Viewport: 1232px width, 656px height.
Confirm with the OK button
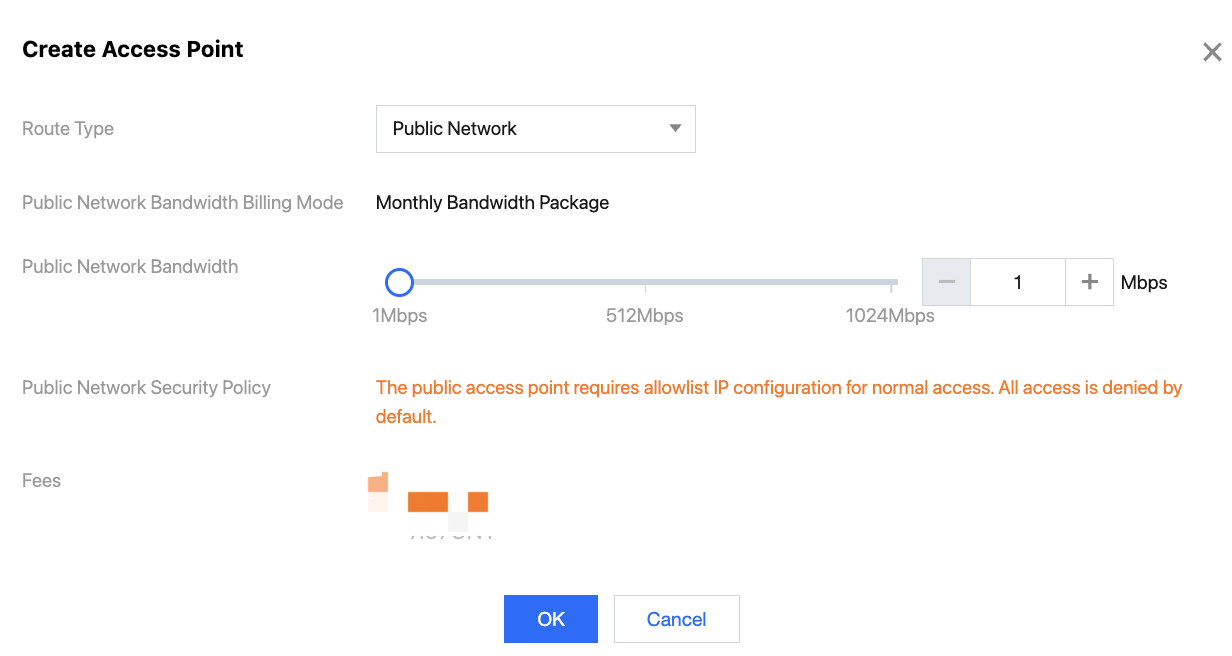[x=551, y=619]
